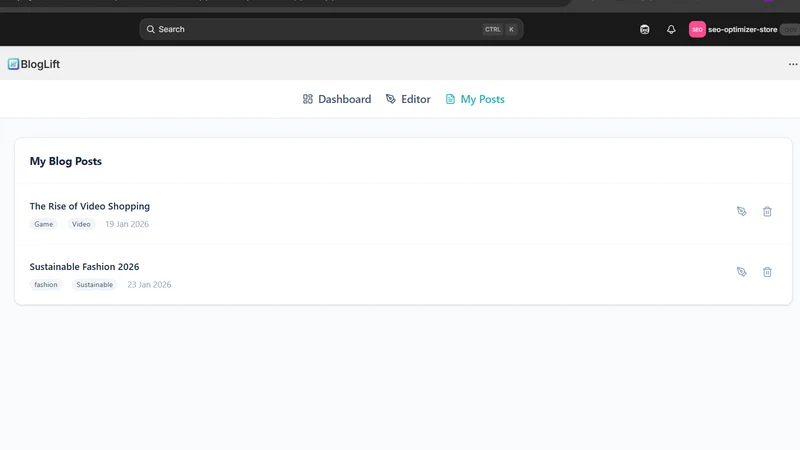Viewport: 800px width, 450px height.
Task: Click the K shortcut badge in search
Action: click(x=511, y=30)
